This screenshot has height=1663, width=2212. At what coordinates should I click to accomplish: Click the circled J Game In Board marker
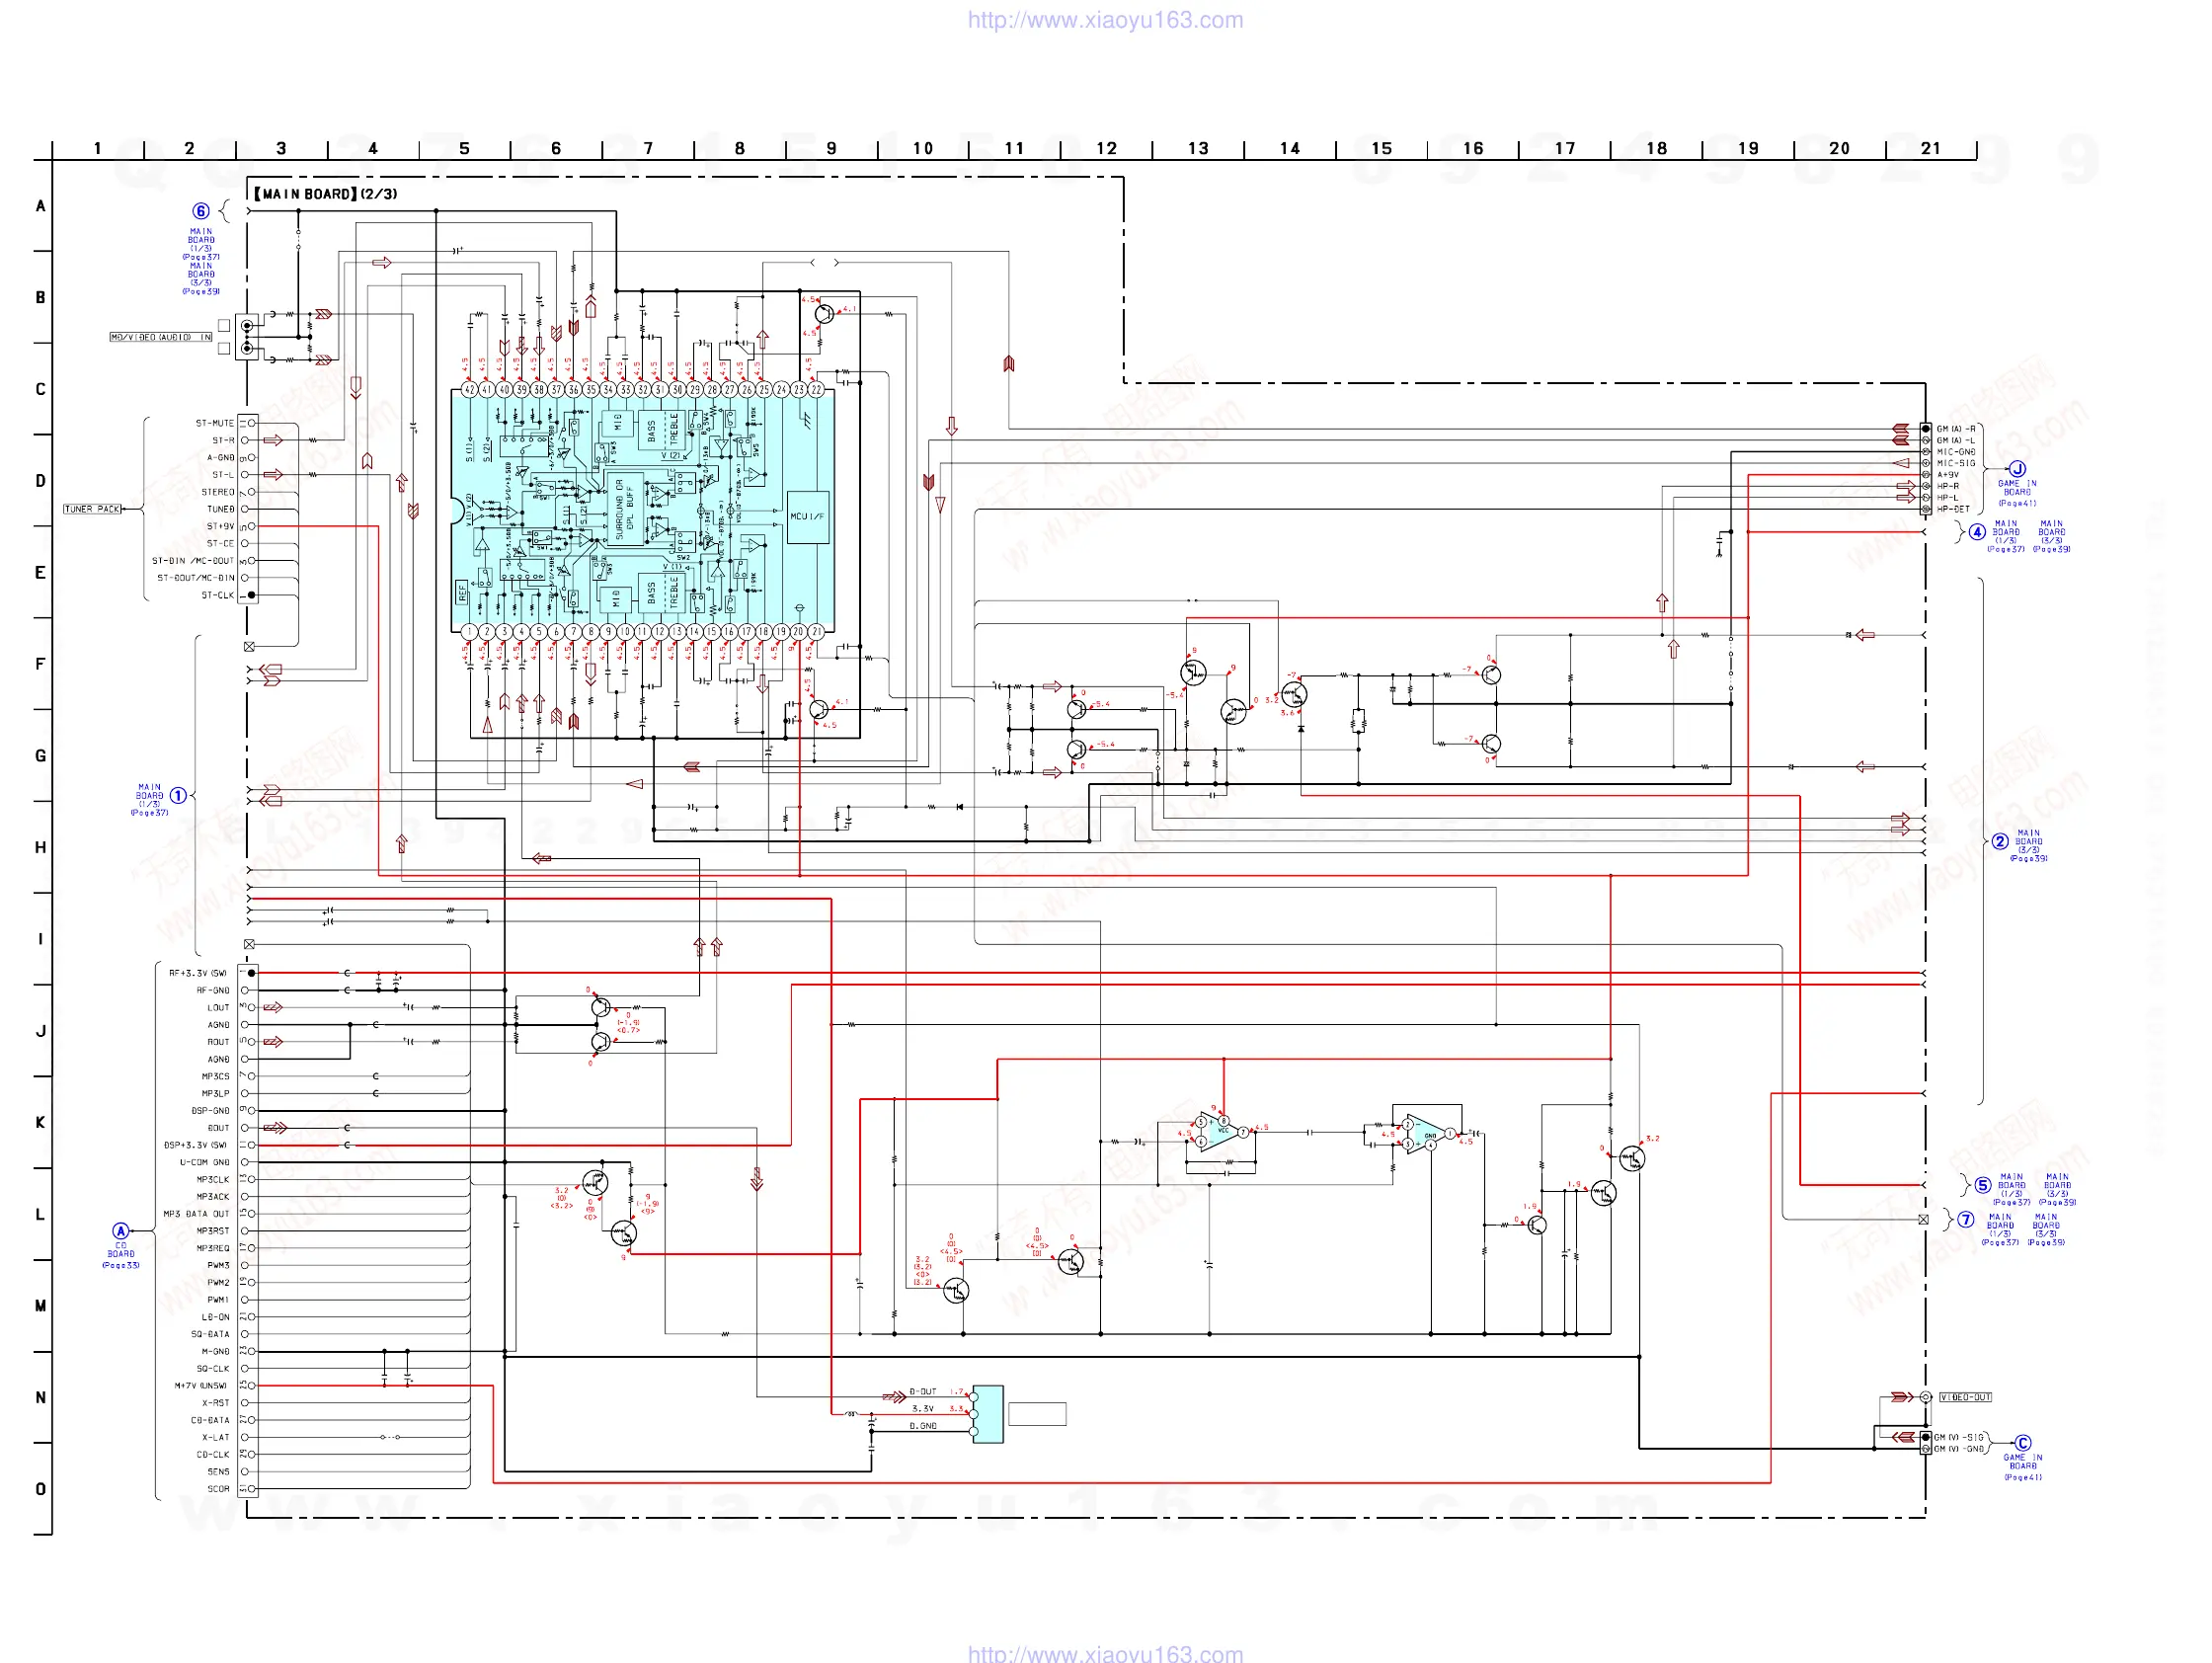point(2017,469)
